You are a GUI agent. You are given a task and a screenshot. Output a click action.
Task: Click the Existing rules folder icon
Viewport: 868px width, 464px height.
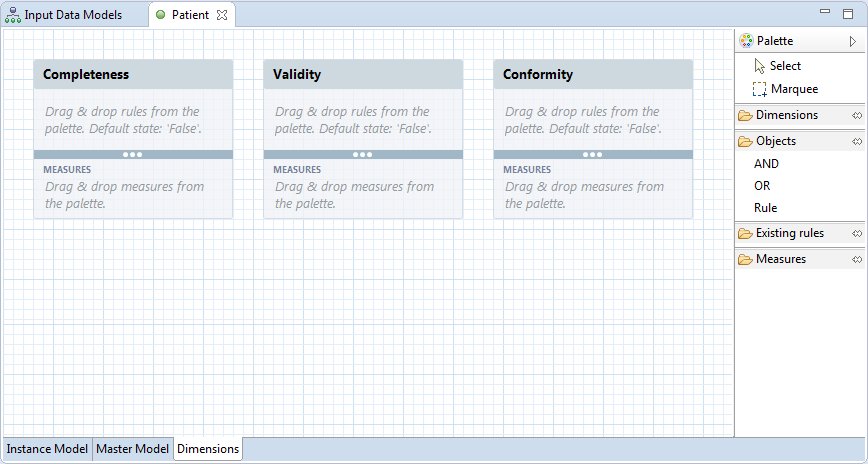[x=745, y=233]
